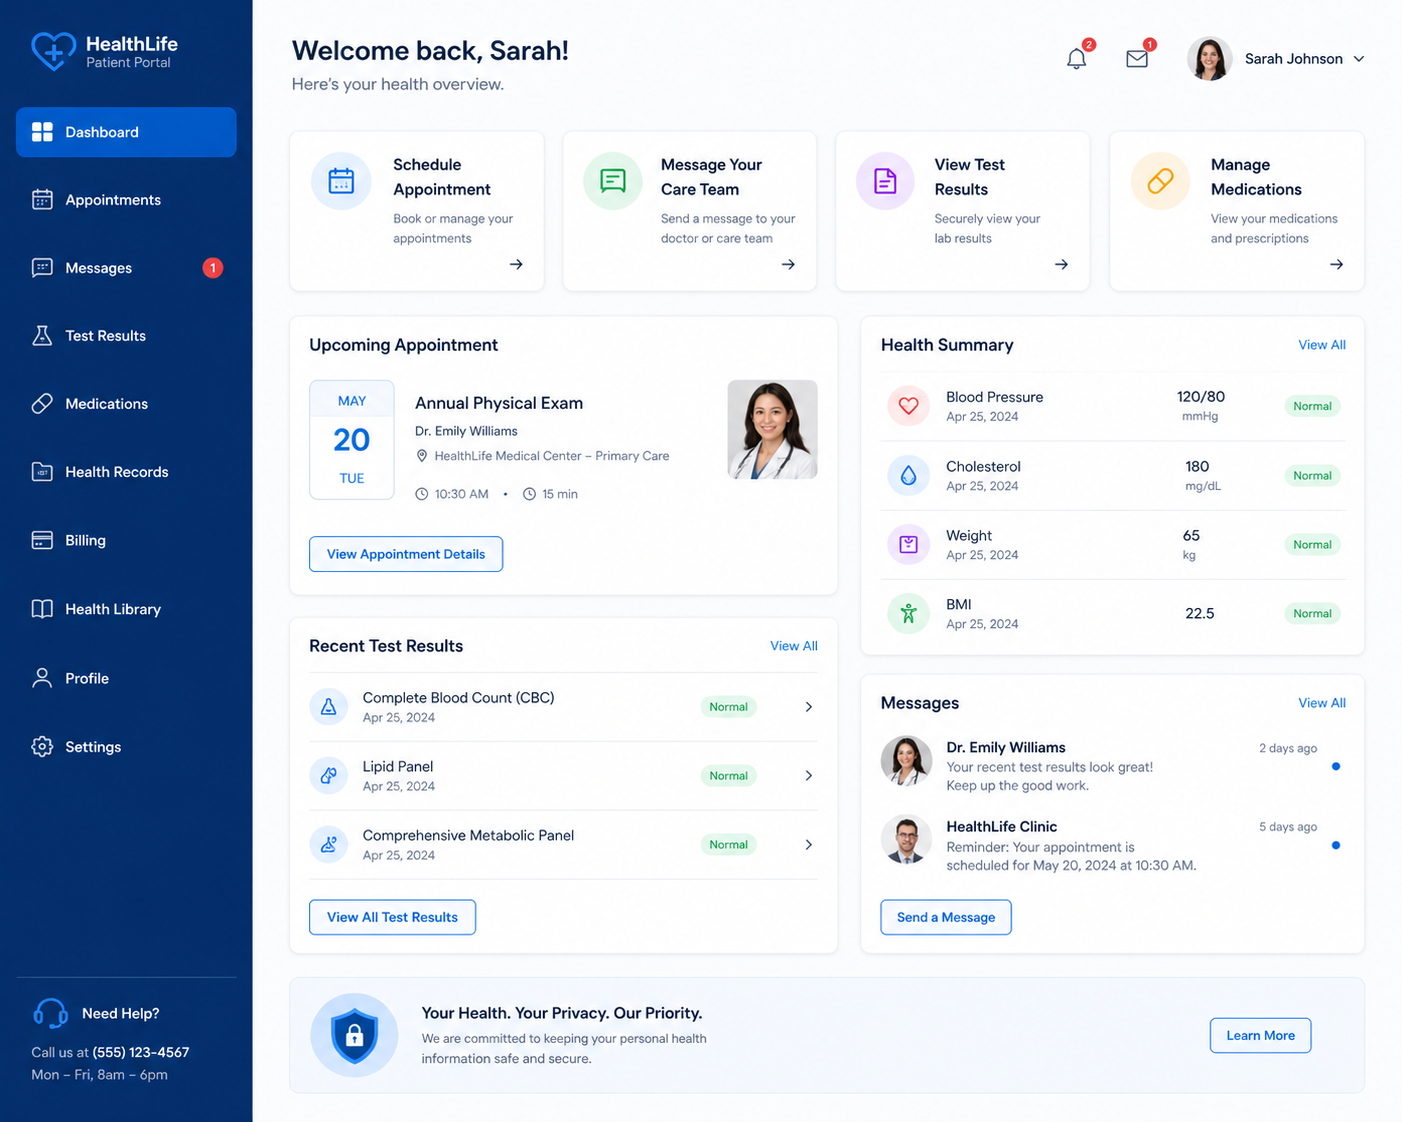Click the Cholesterol droplet icon
The width and height of the screenshot is (1402, 1122).
click(x=908, y=476)
